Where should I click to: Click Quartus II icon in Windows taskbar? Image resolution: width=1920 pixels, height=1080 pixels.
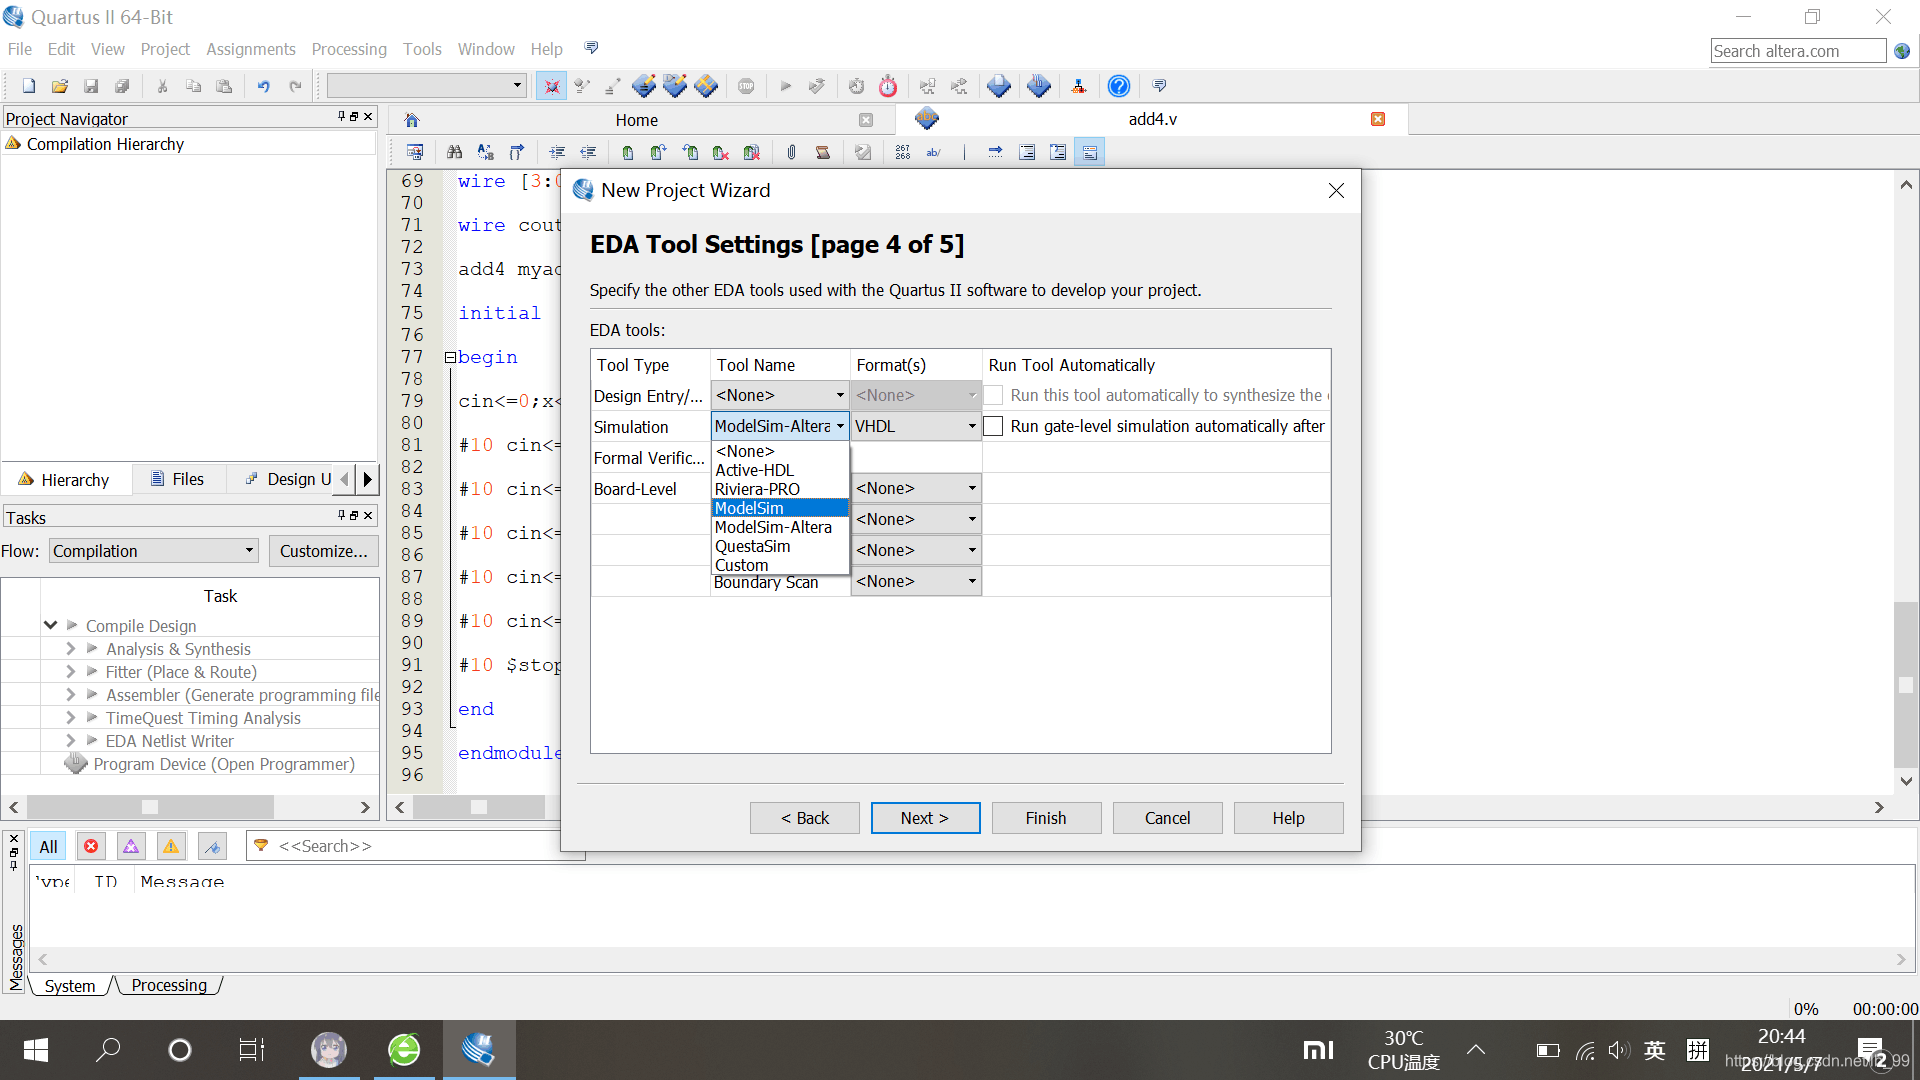tap(479, 1050)
